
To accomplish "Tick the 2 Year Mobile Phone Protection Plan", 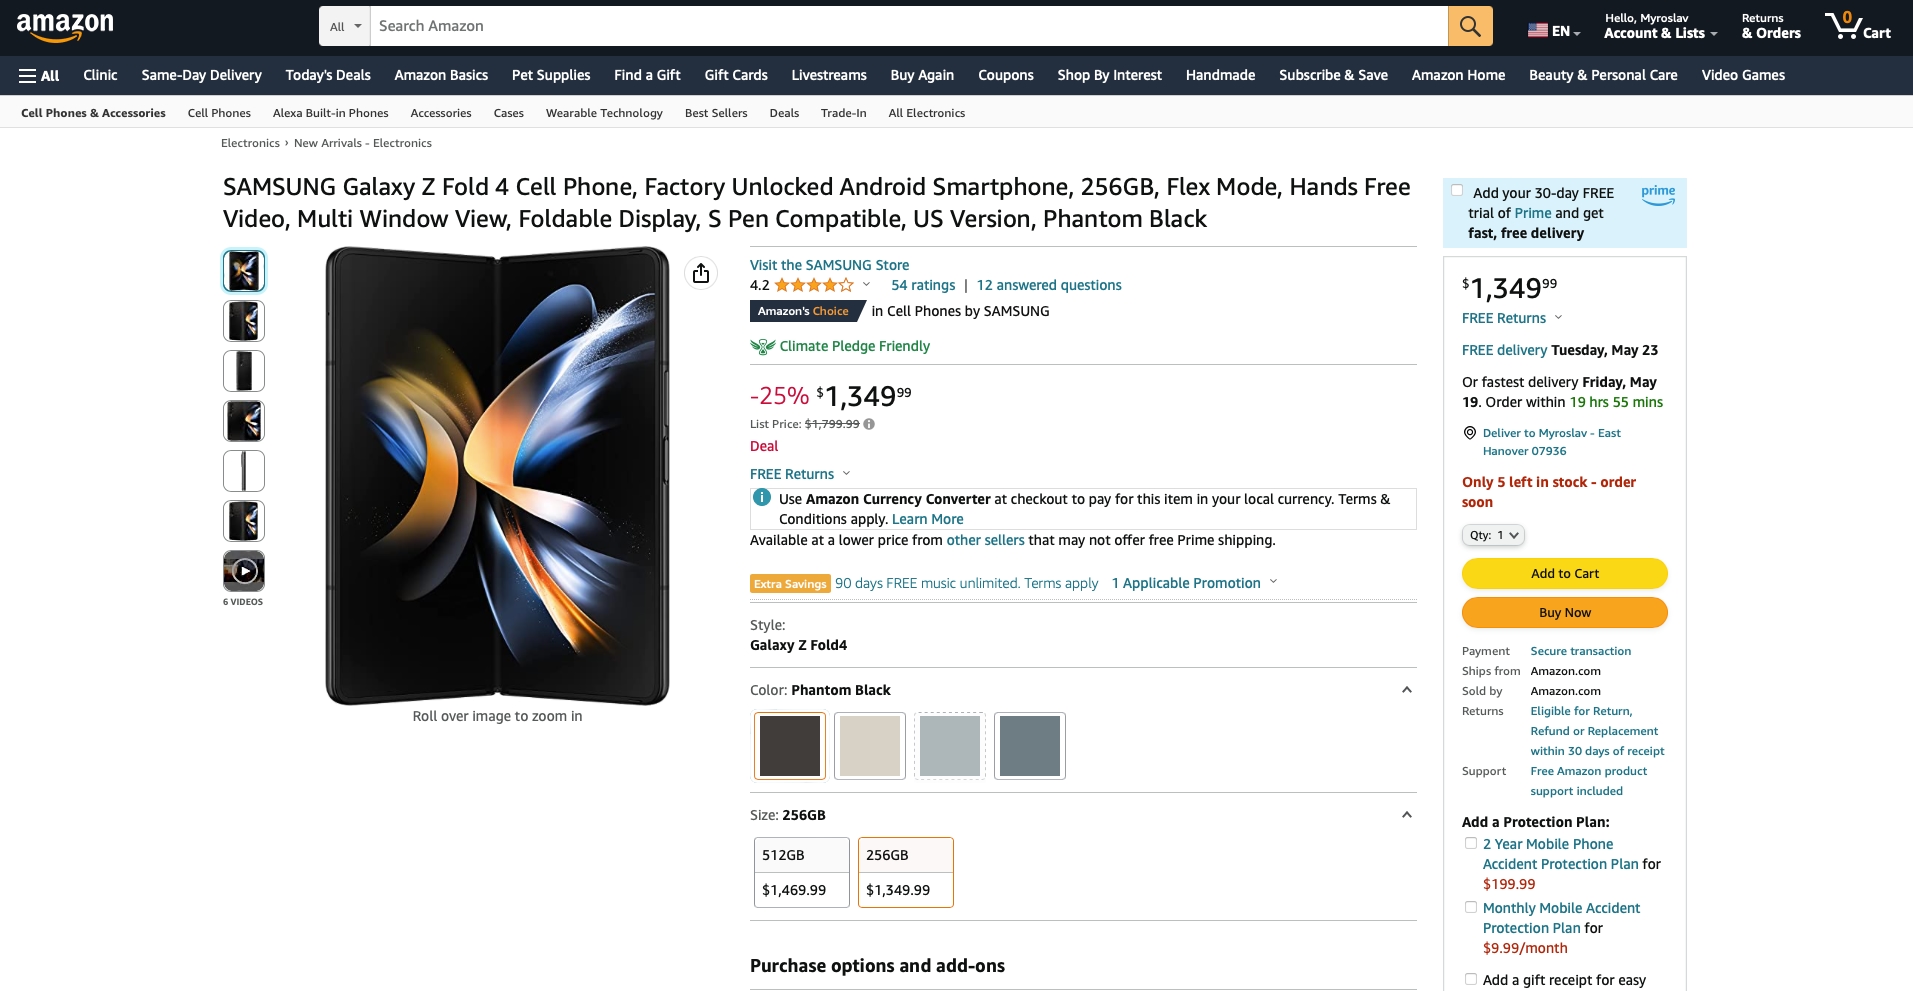I will coord(1471,843).
